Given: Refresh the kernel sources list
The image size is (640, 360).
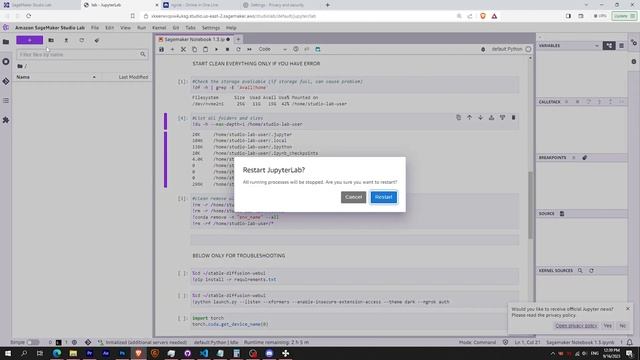Looking at the screenshot, I should point(591,271).
